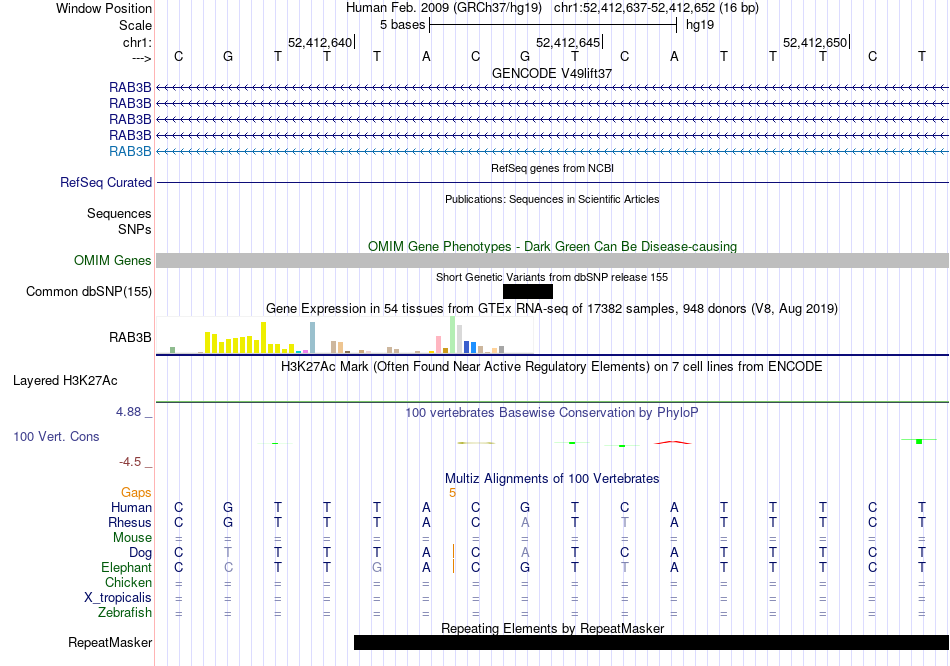Screen dimensions: 950x666
Task: Click the tall light green GTEx expression bar
Action: (453, 335)
